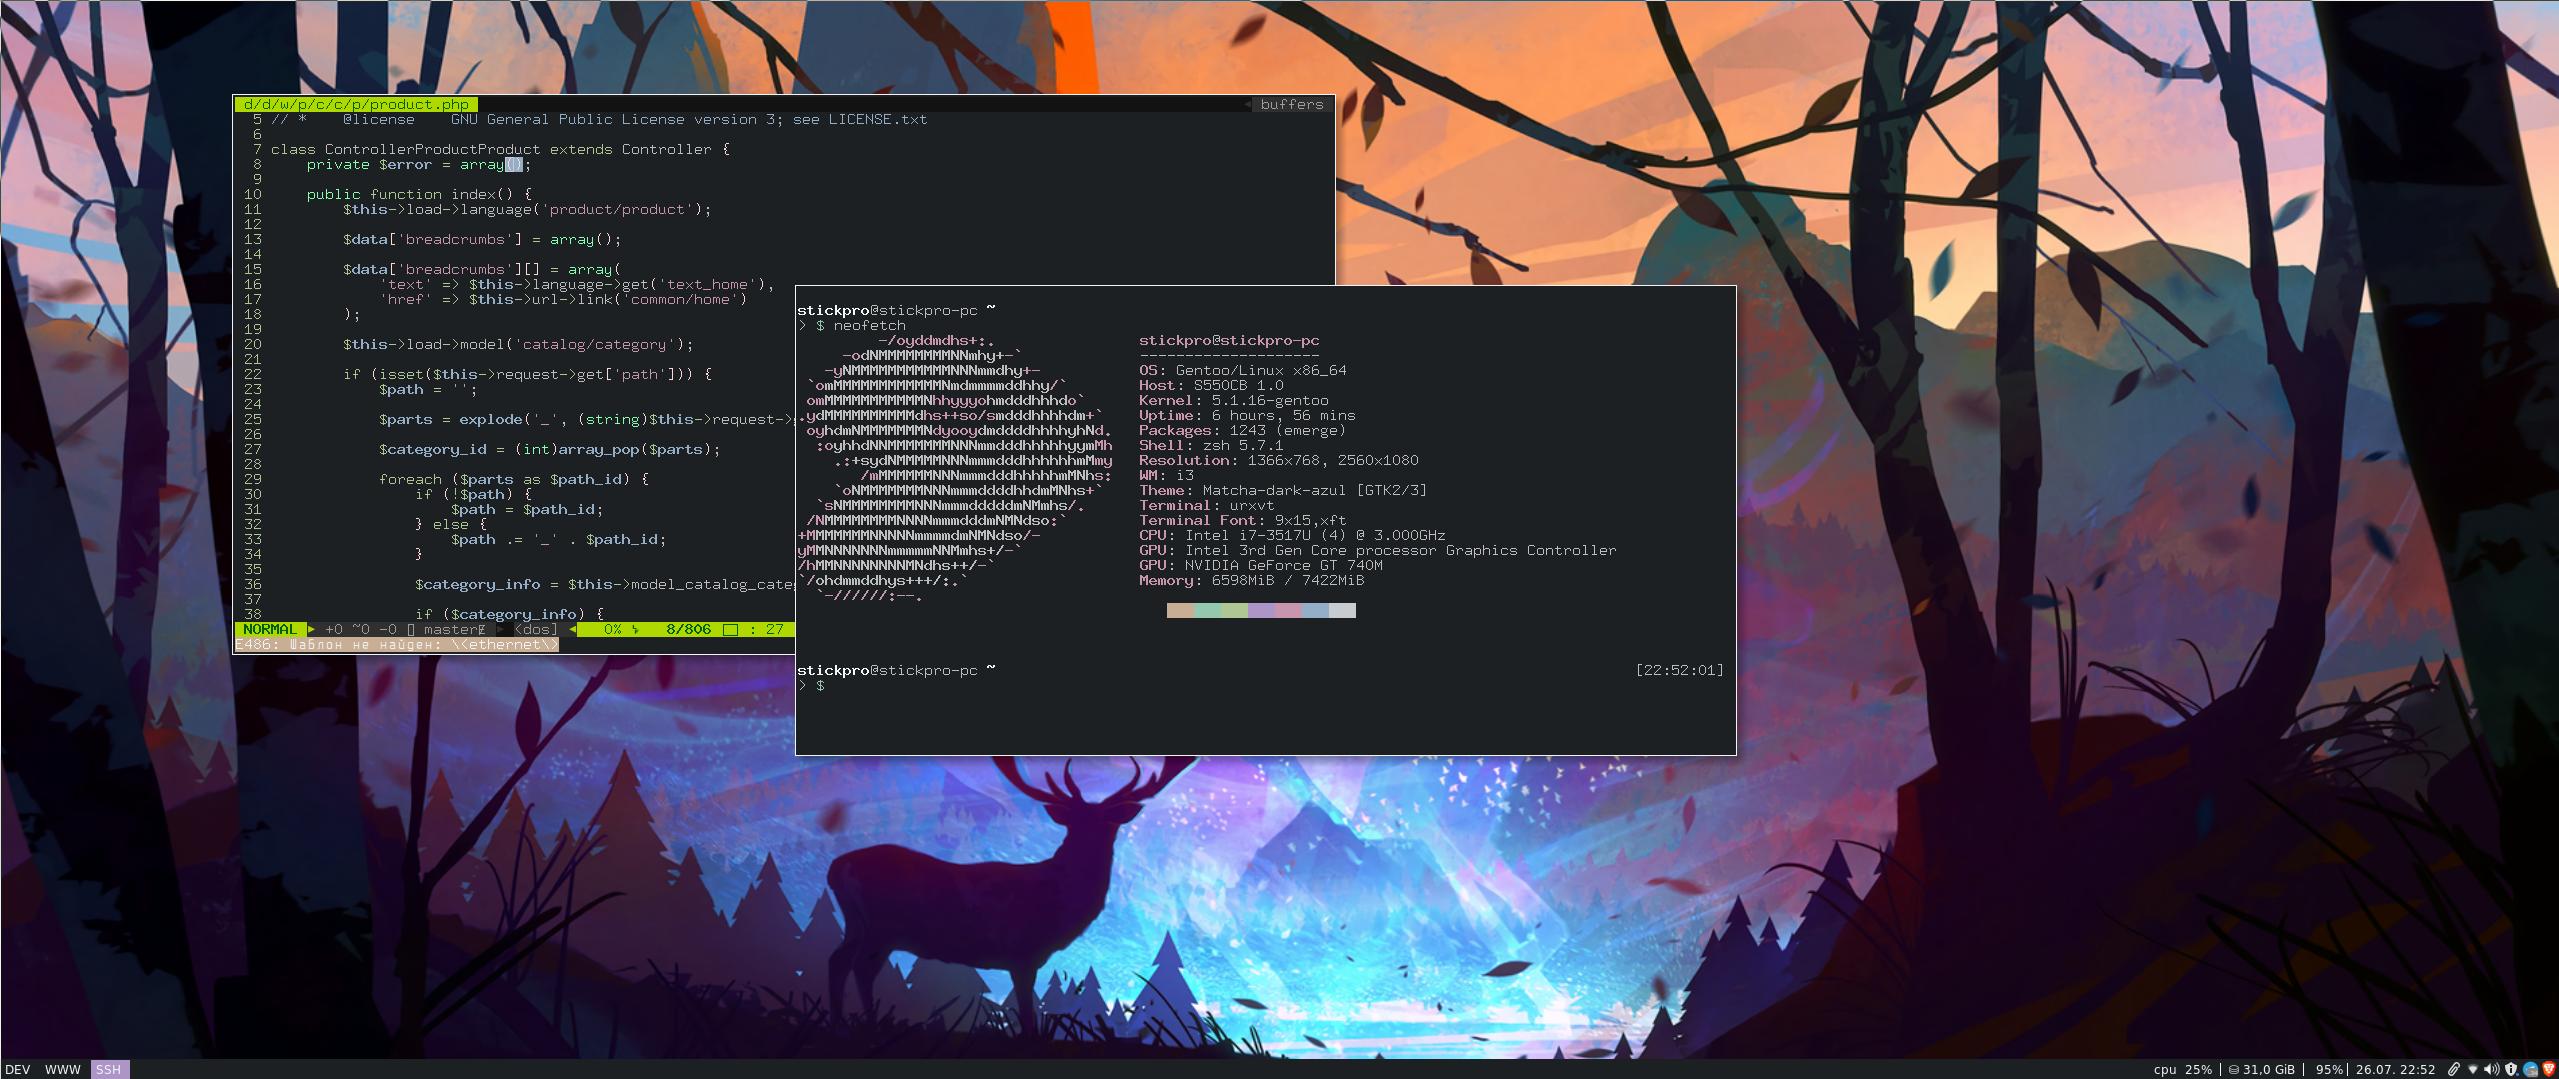Click the tan color block in neofetch
The width and height of the screenshot is (2559, 1079).
(1180, 610)
